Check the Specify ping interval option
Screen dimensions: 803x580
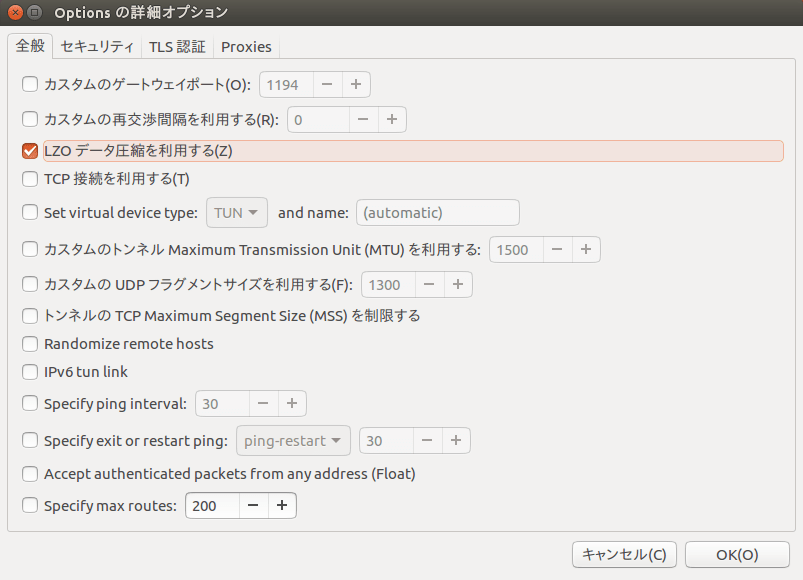[29, 404]
